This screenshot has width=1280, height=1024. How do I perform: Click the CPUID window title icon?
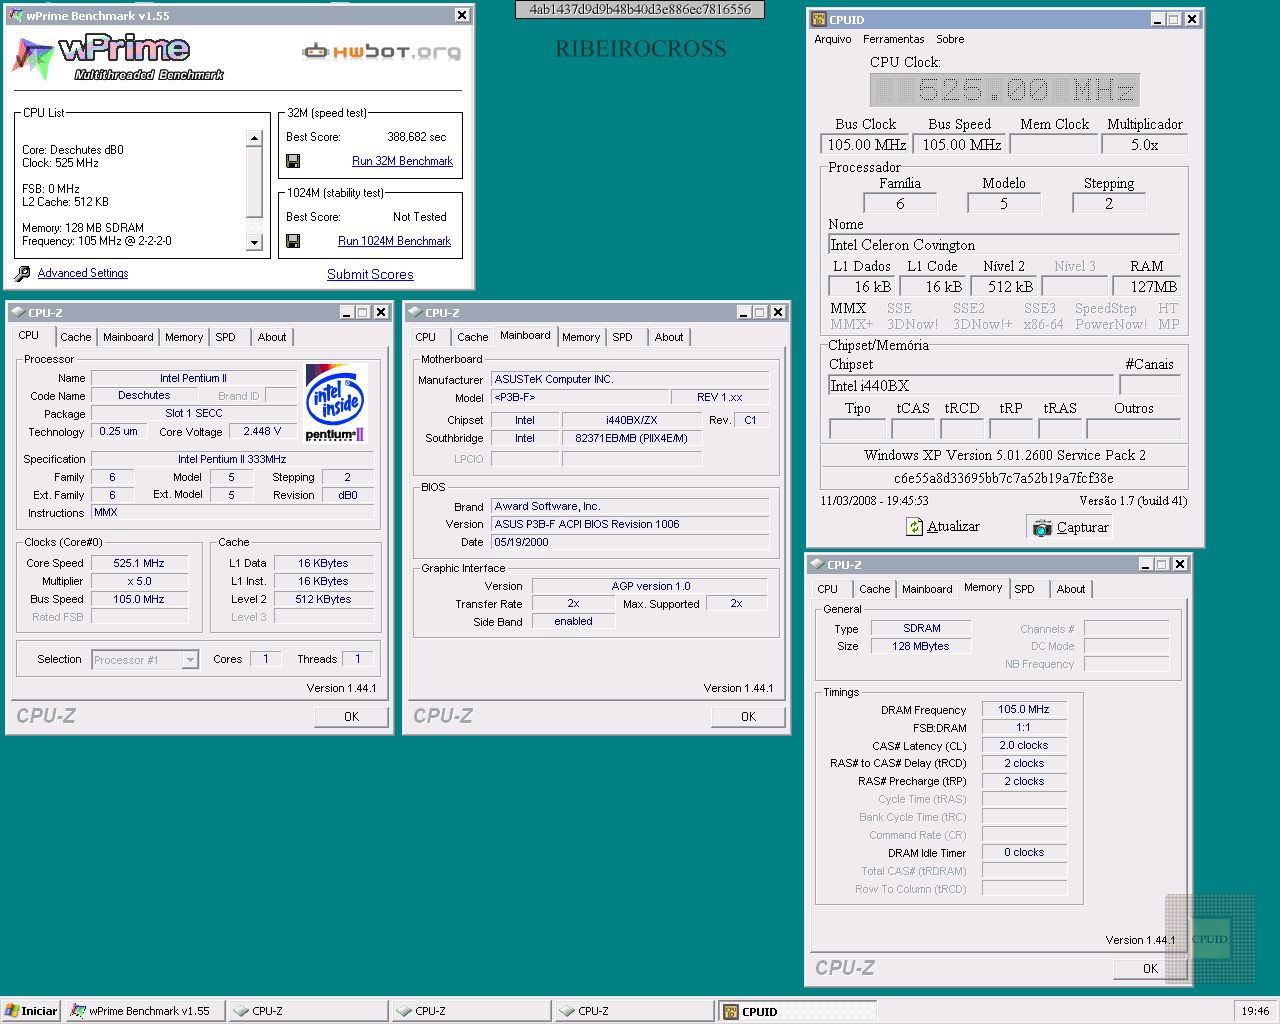pyautogui.click(x=819, y=19)
